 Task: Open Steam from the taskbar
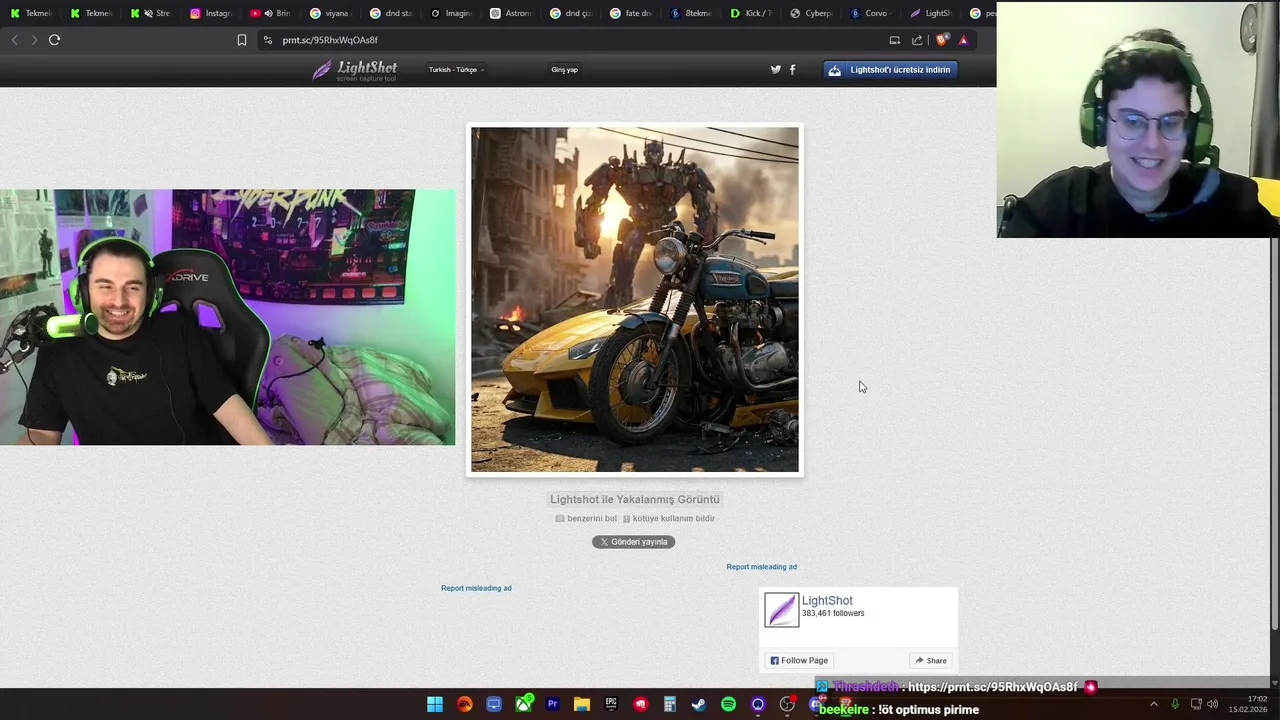click(699, 704)
